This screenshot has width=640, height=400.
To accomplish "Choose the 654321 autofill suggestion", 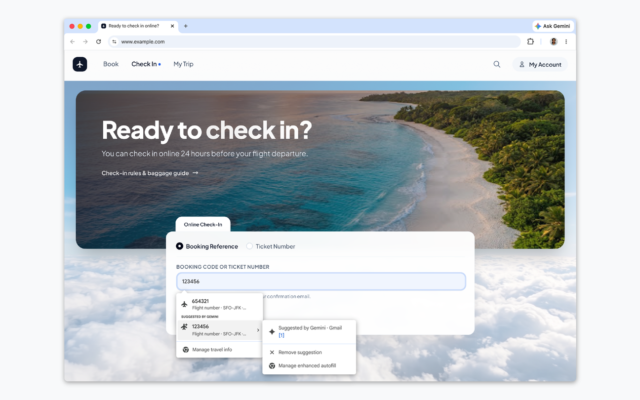I will [x=220, y=304].
